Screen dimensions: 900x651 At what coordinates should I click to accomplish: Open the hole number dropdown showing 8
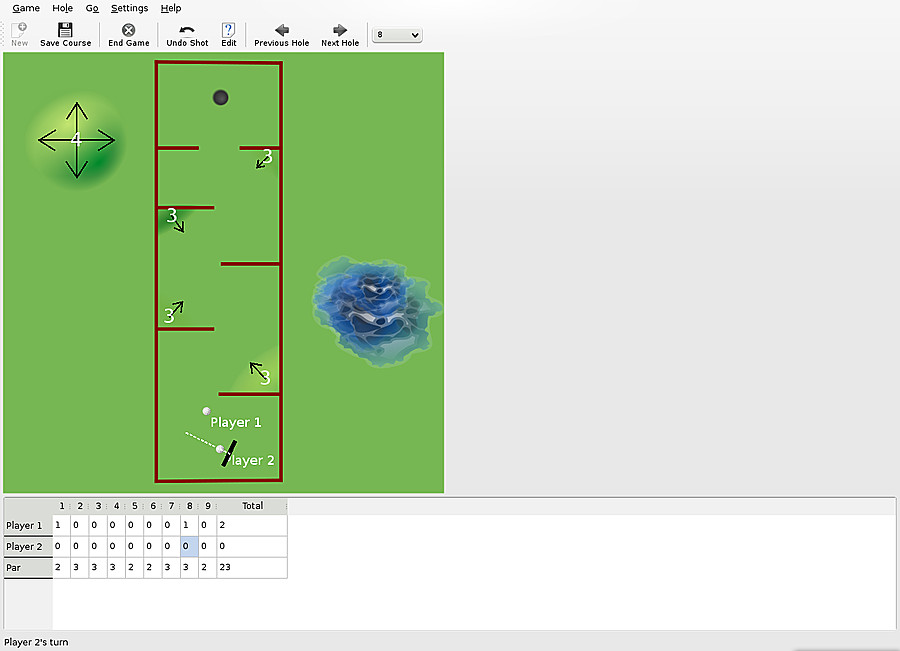pyautogui.click(x=397, y=35)
